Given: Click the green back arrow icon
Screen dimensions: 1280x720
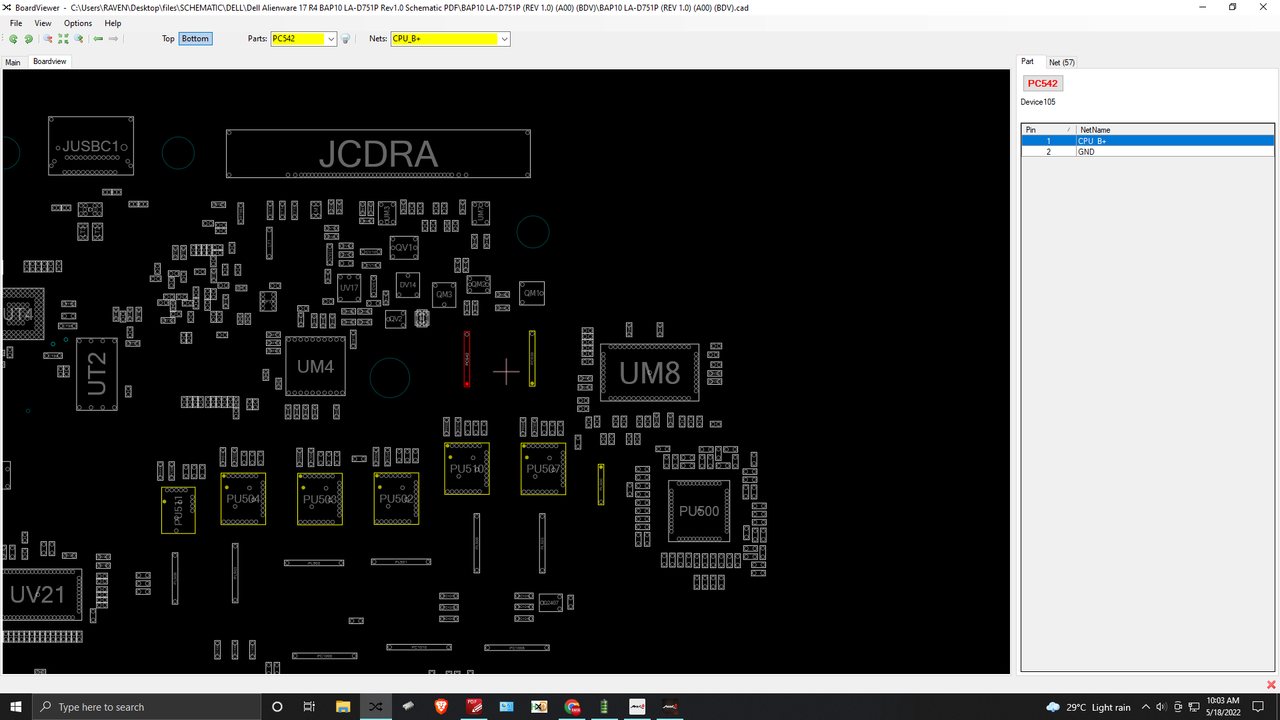Looking at the screenshot, I should tap(98, 39).
